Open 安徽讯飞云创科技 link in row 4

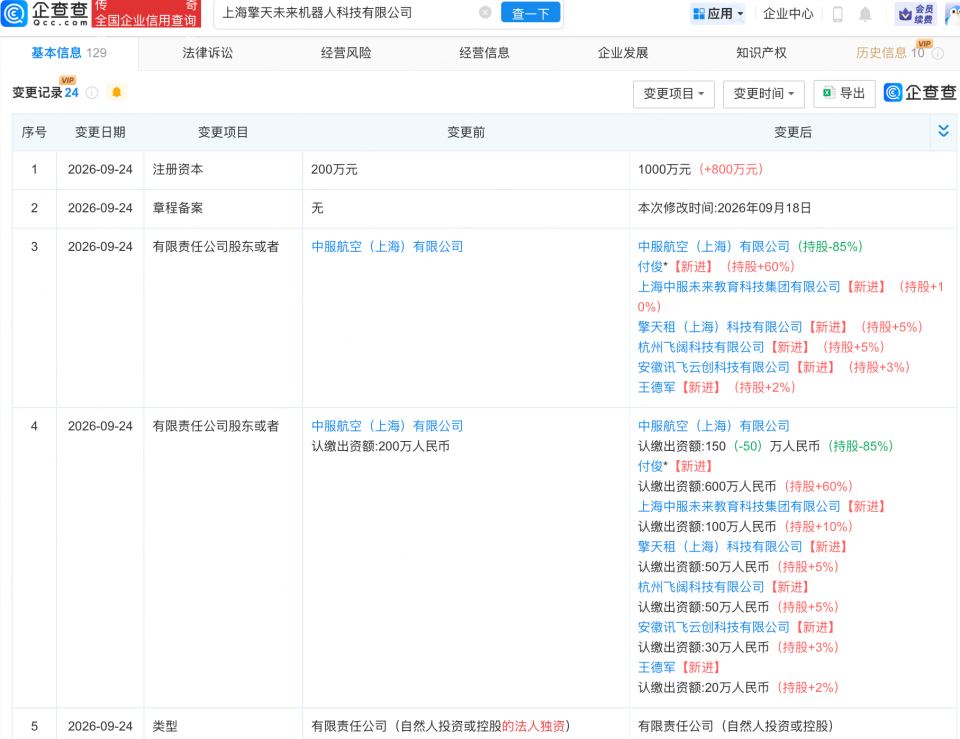click(x=713, y=628)
